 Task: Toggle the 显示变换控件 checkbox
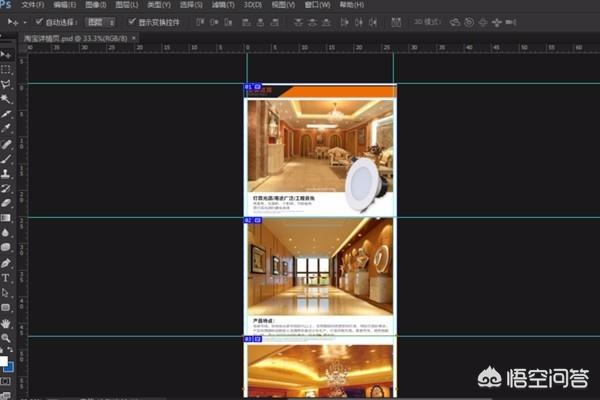pyautogui.click(x=132, y=22)
